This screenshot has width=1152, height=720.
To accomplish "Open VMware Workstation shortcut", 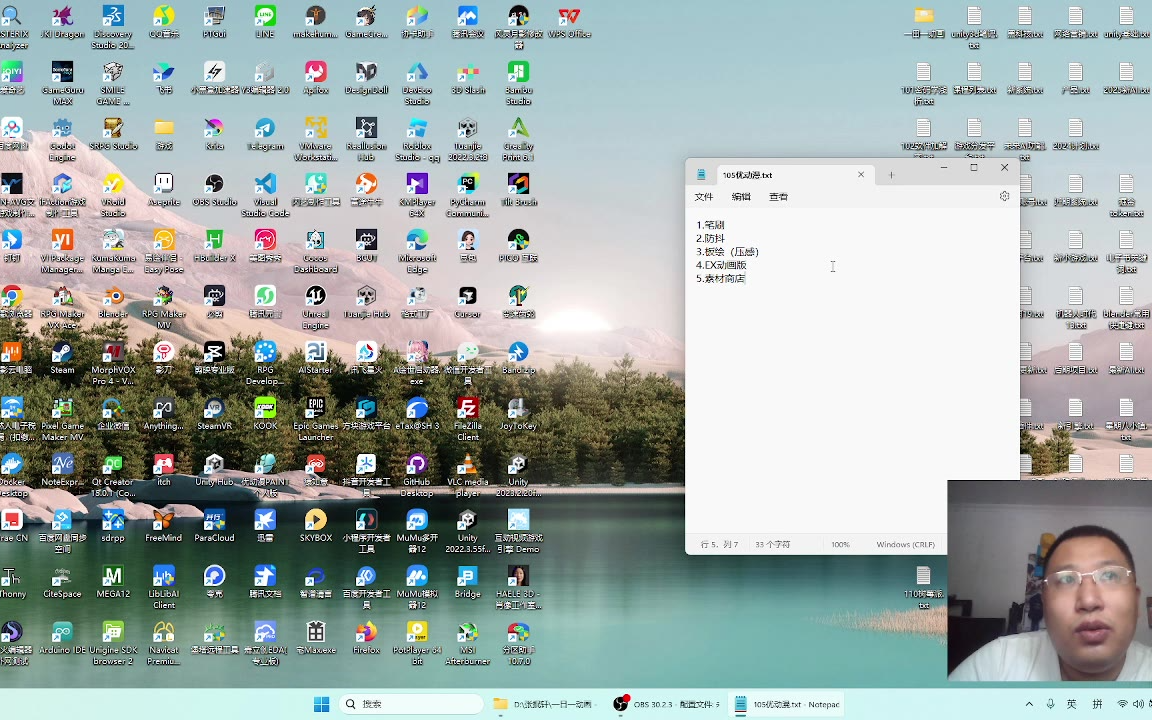I will tap(316, 139).
